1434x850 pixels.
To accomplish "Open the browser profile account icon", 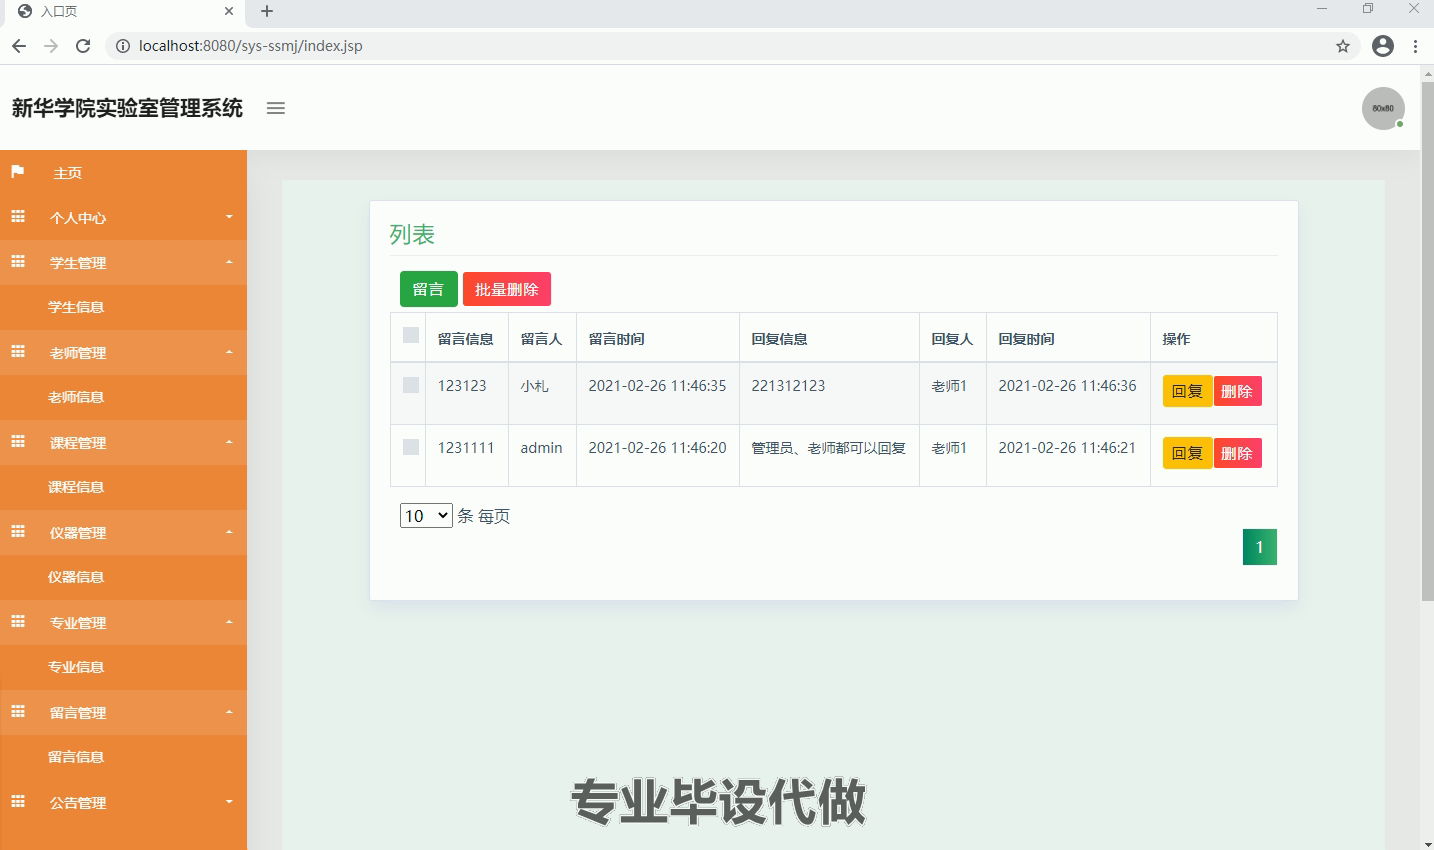I will point(1383,46).
